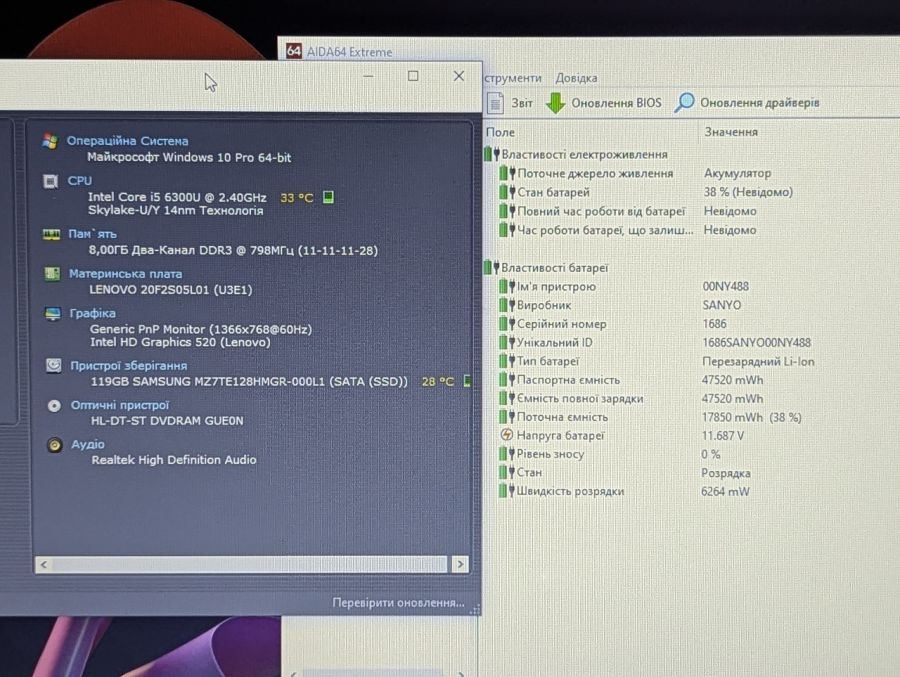Image resolution: width=900 pixels, height=677 pixels.
Task: Click battery icon beside Виробник
Action: click(506, 305)
